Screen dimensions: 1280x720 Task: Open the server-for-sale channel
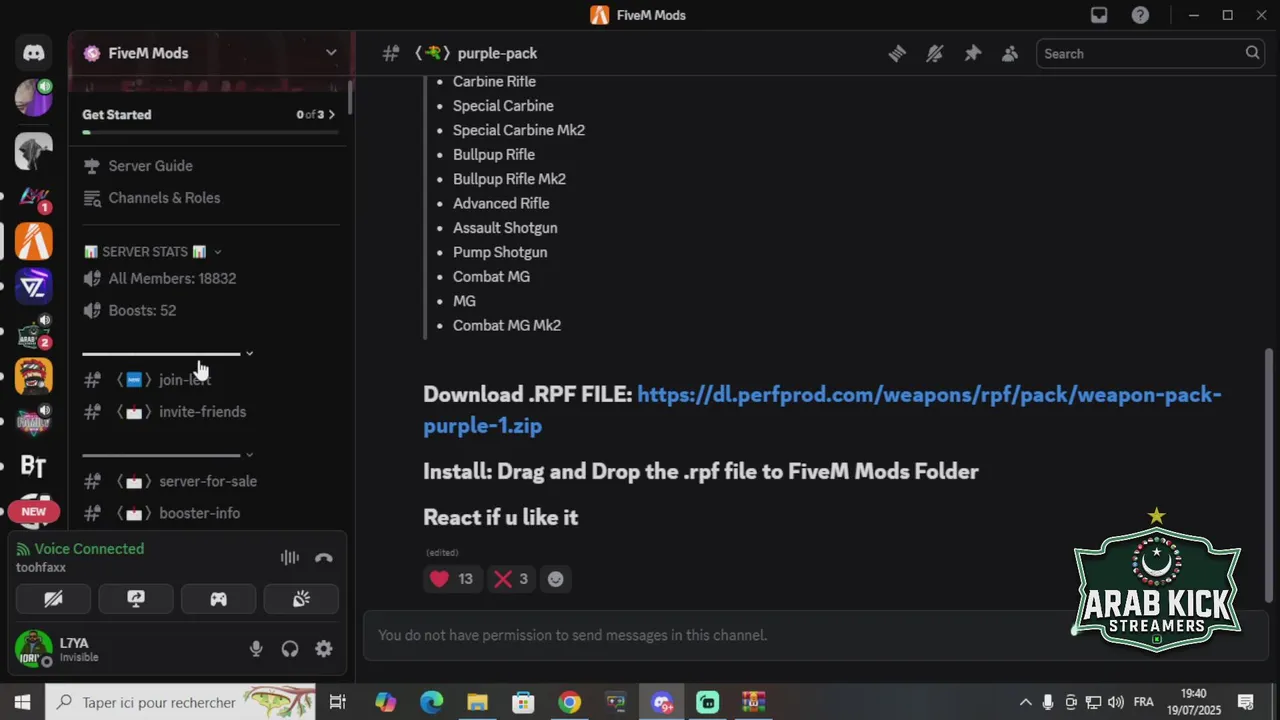[x=210, y=482]
